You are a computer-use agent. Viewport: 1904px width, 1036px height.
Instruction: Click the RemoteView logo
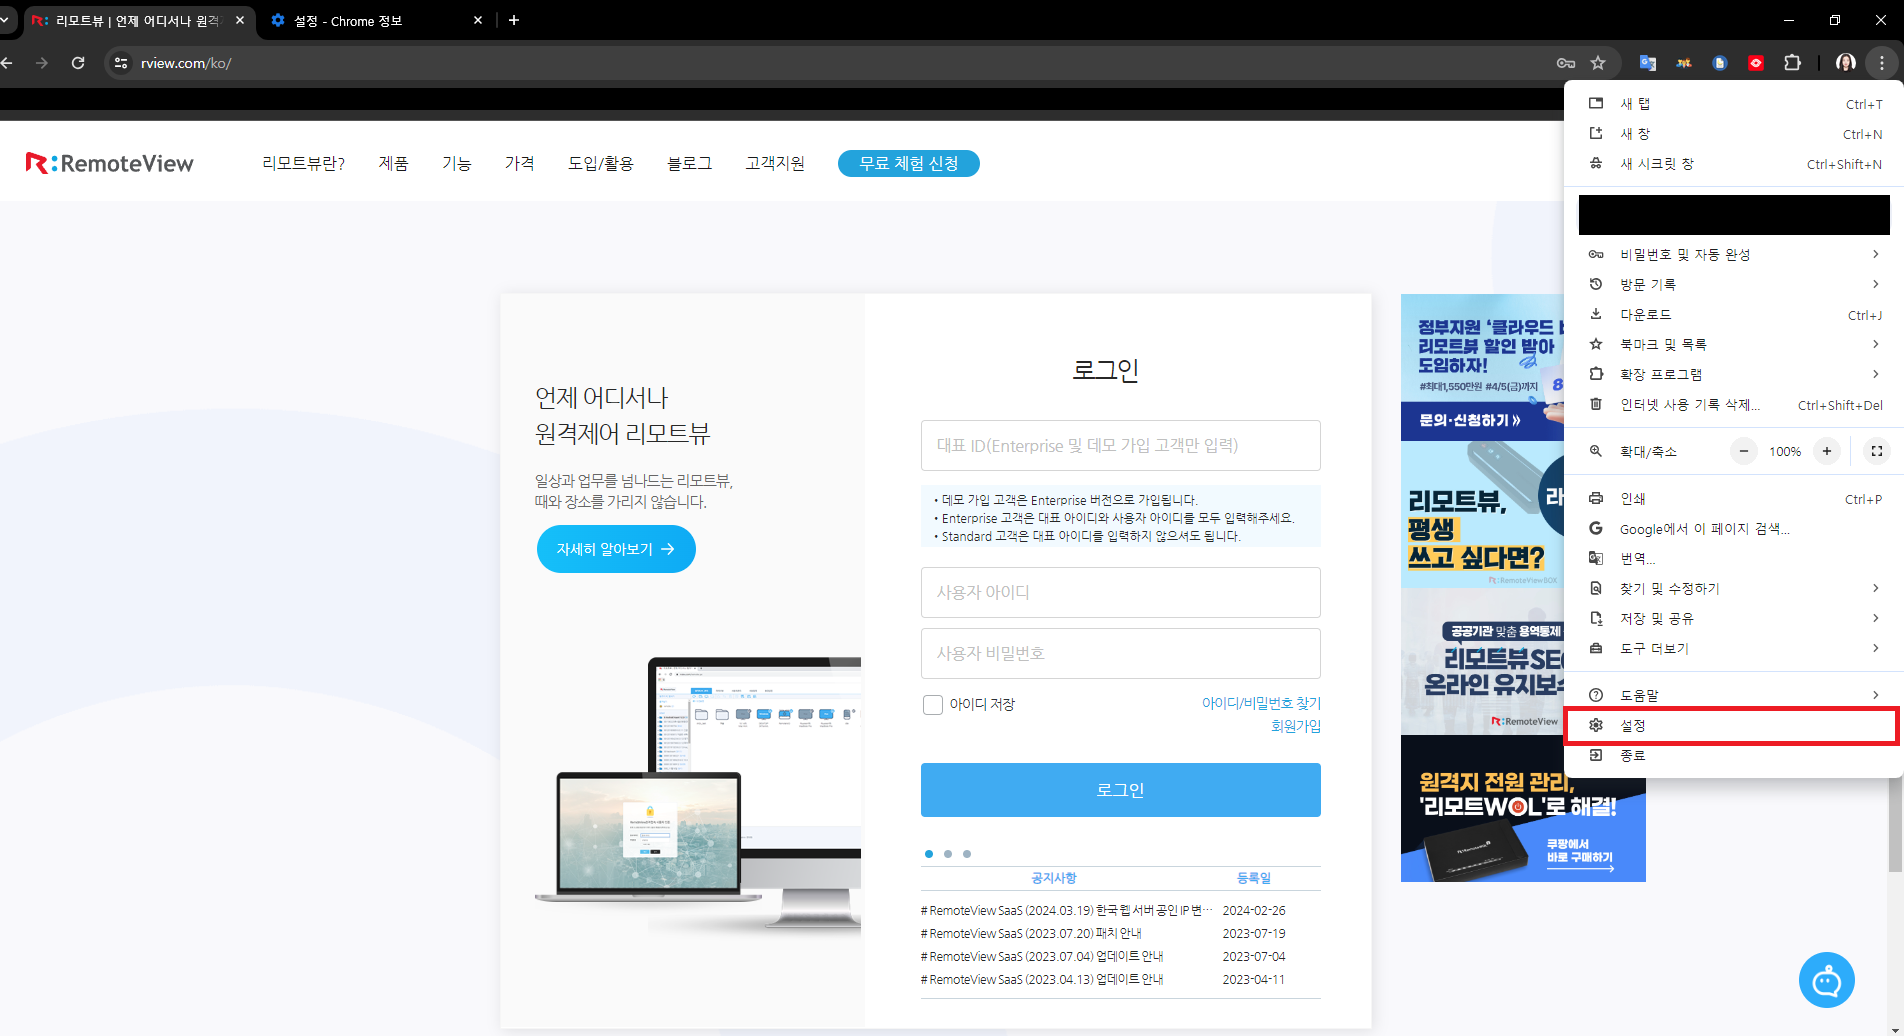(110, 163)
